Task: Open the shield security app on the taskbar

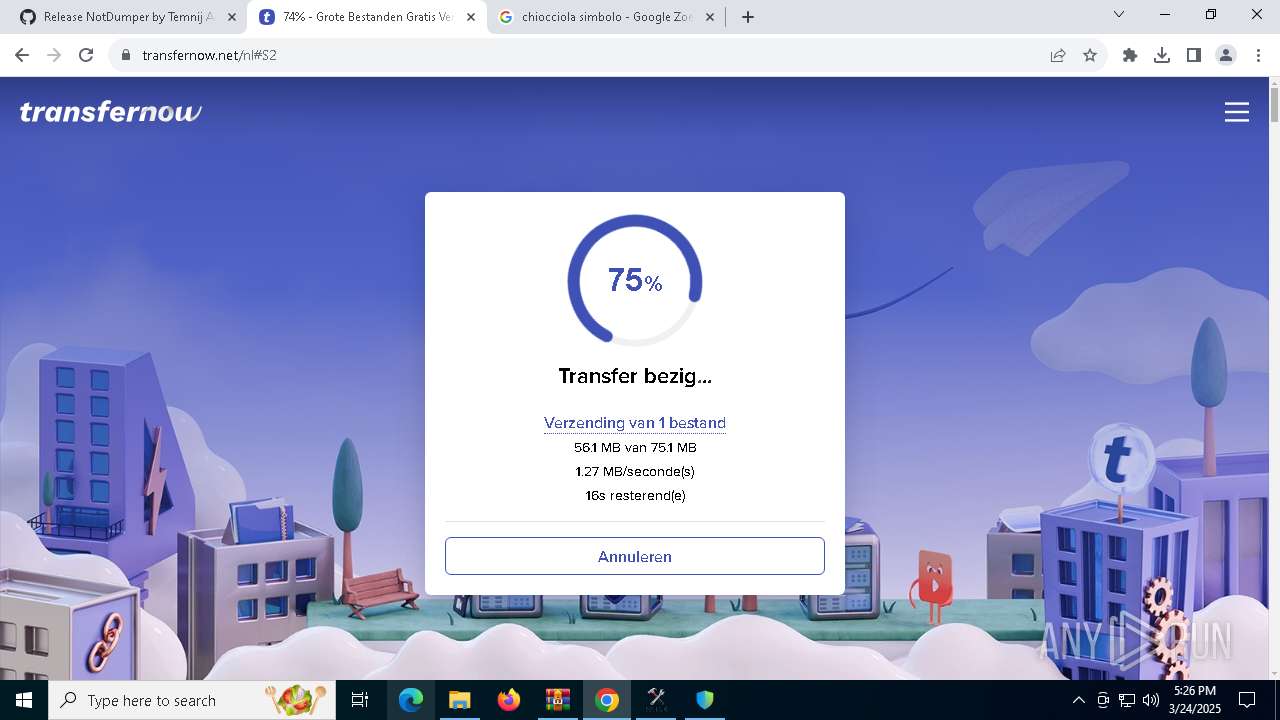Action: point(705,700)
